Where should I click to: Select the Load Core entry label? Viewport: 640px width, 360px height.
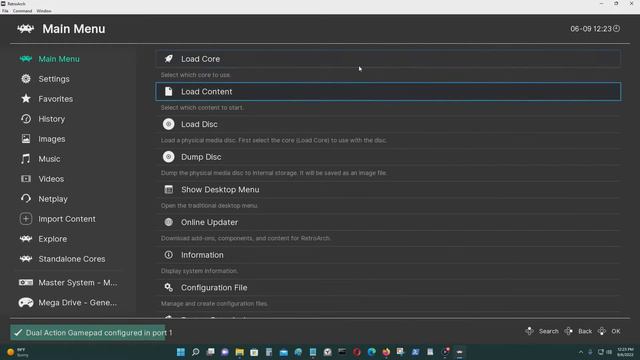200,59
